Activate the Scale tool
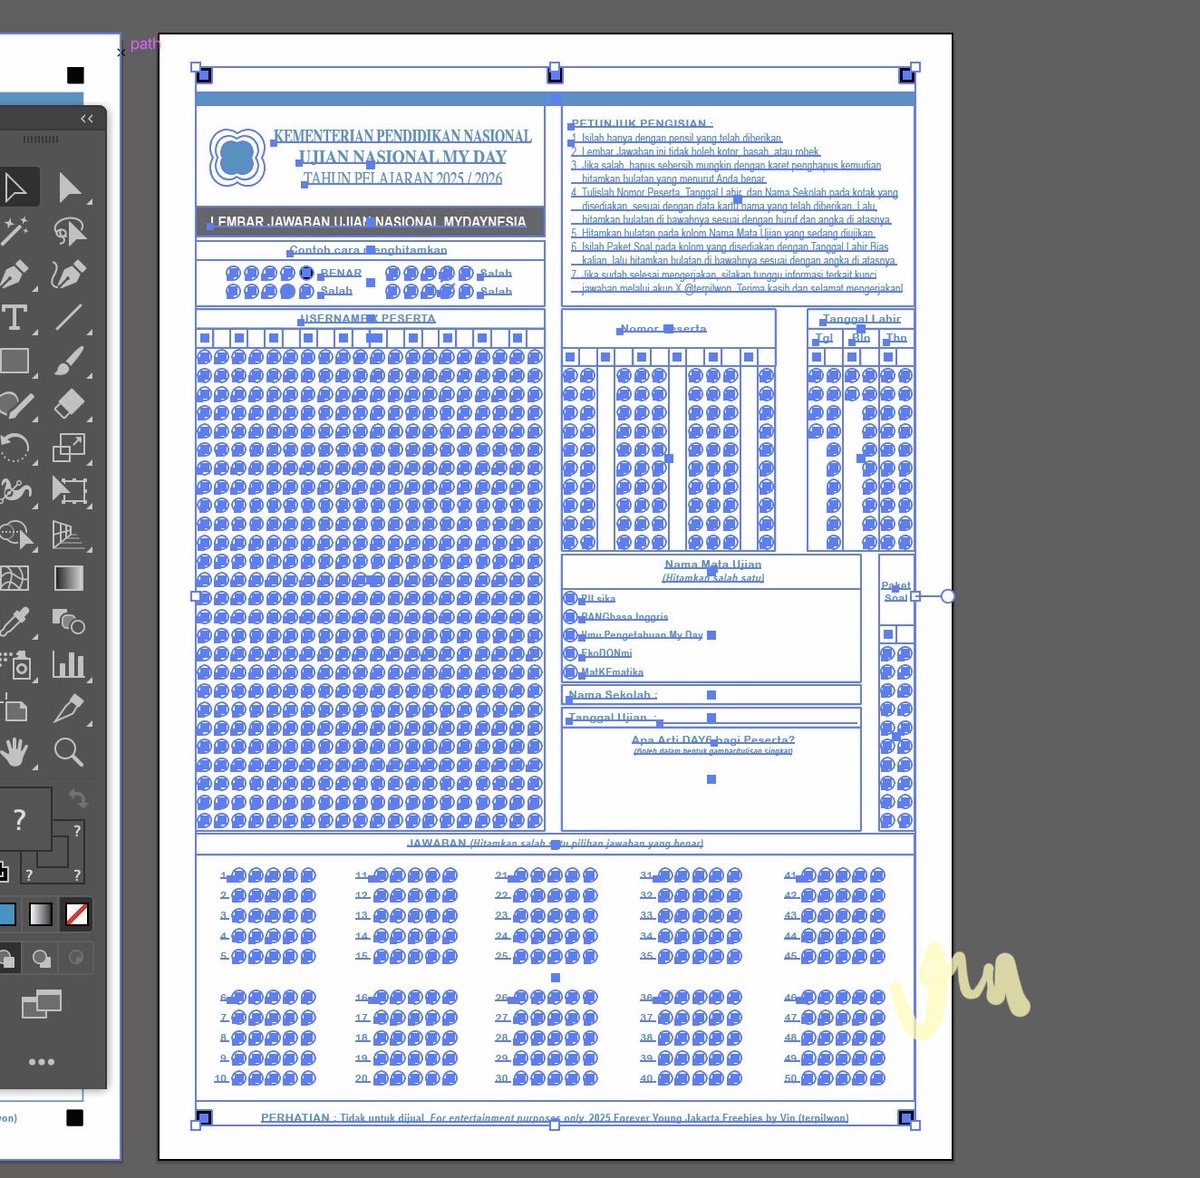 pos(70,447)
